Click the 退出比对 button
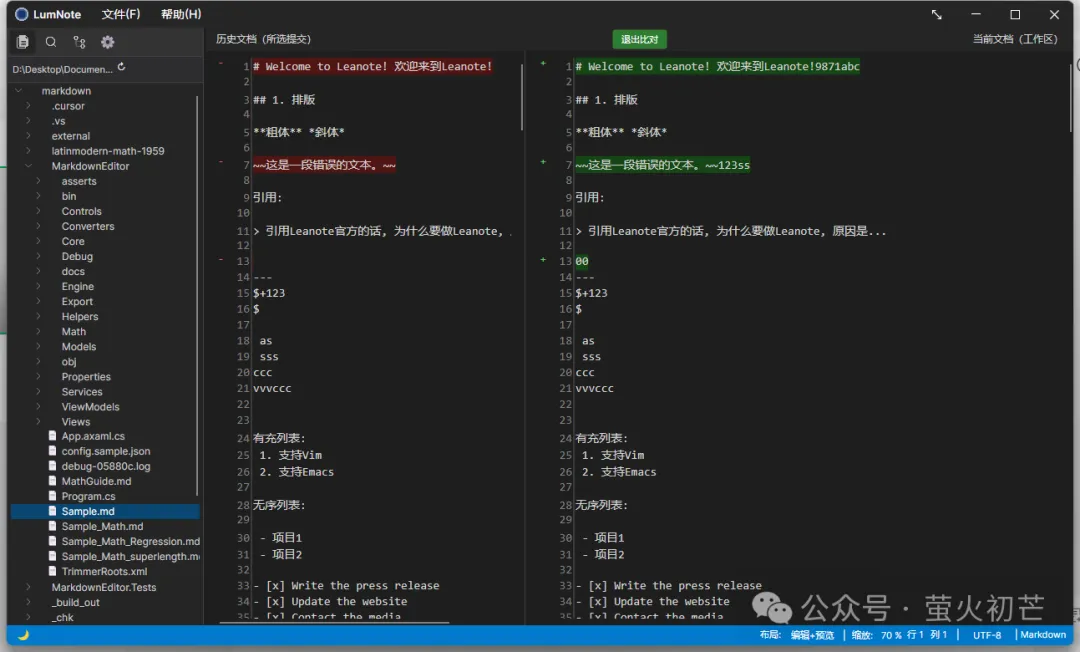 639,39
